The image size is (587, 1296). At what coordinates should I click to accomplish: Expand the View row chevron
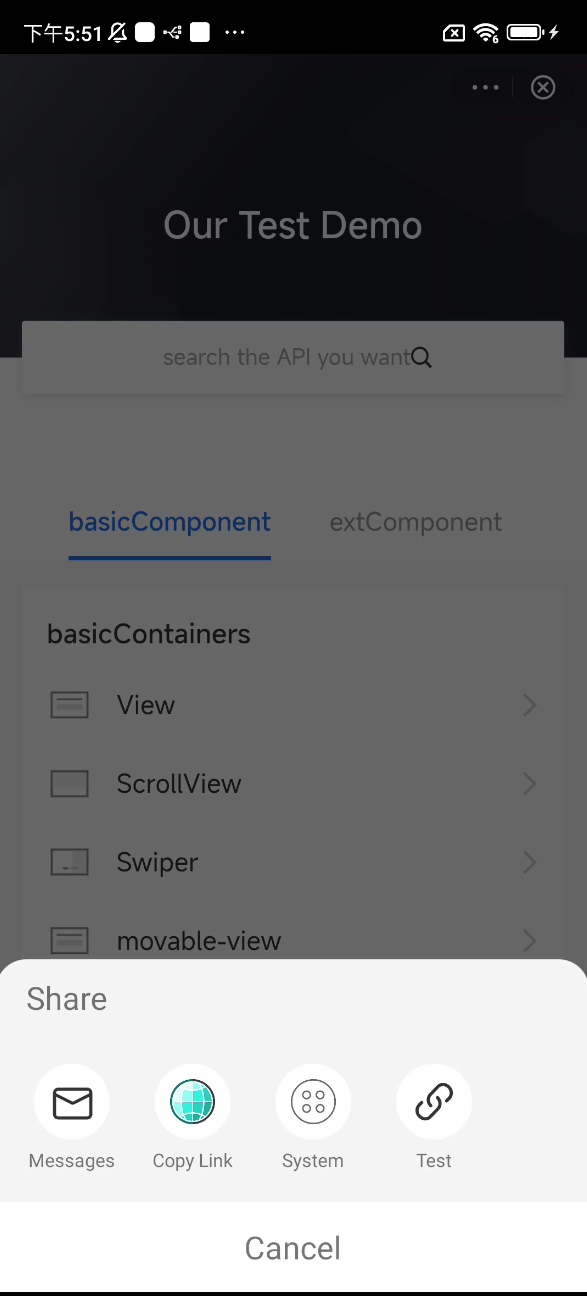[529, 704]
